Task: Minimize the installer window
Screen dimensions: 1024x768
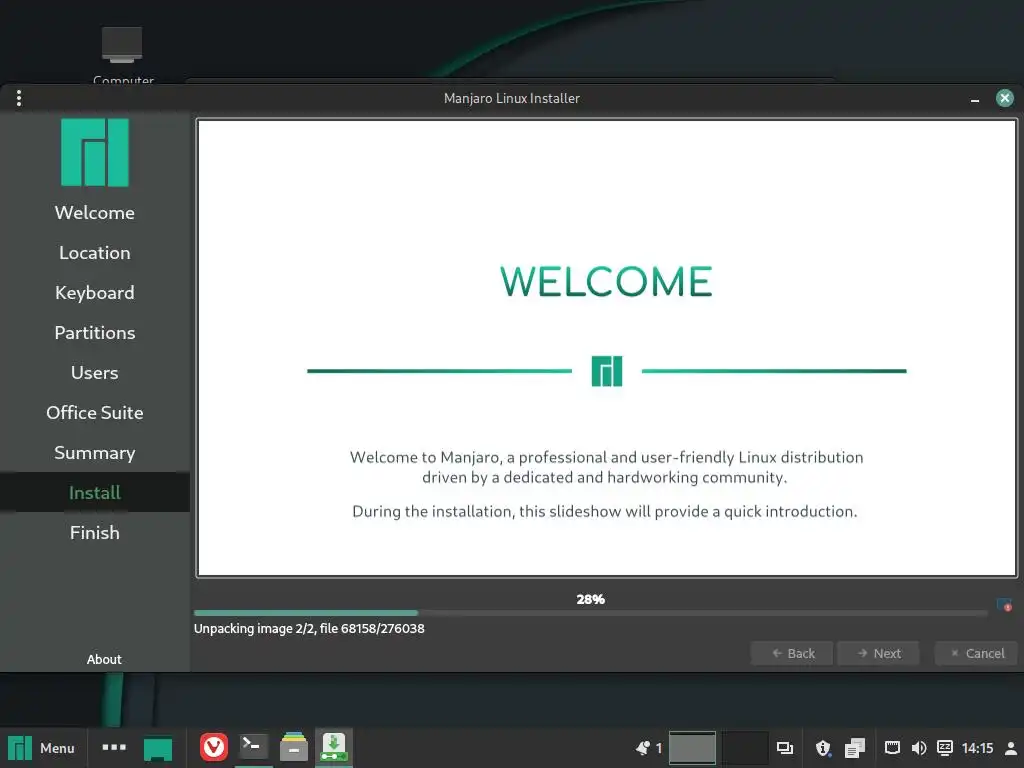Action: pyautogui.click(x=975, y=99)
